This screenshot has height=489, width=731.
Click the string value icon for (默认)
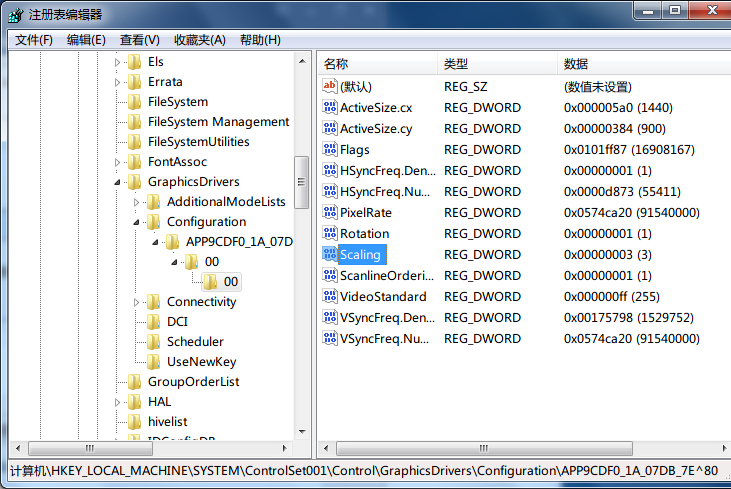pyautogui.click(x=330, y=86)
